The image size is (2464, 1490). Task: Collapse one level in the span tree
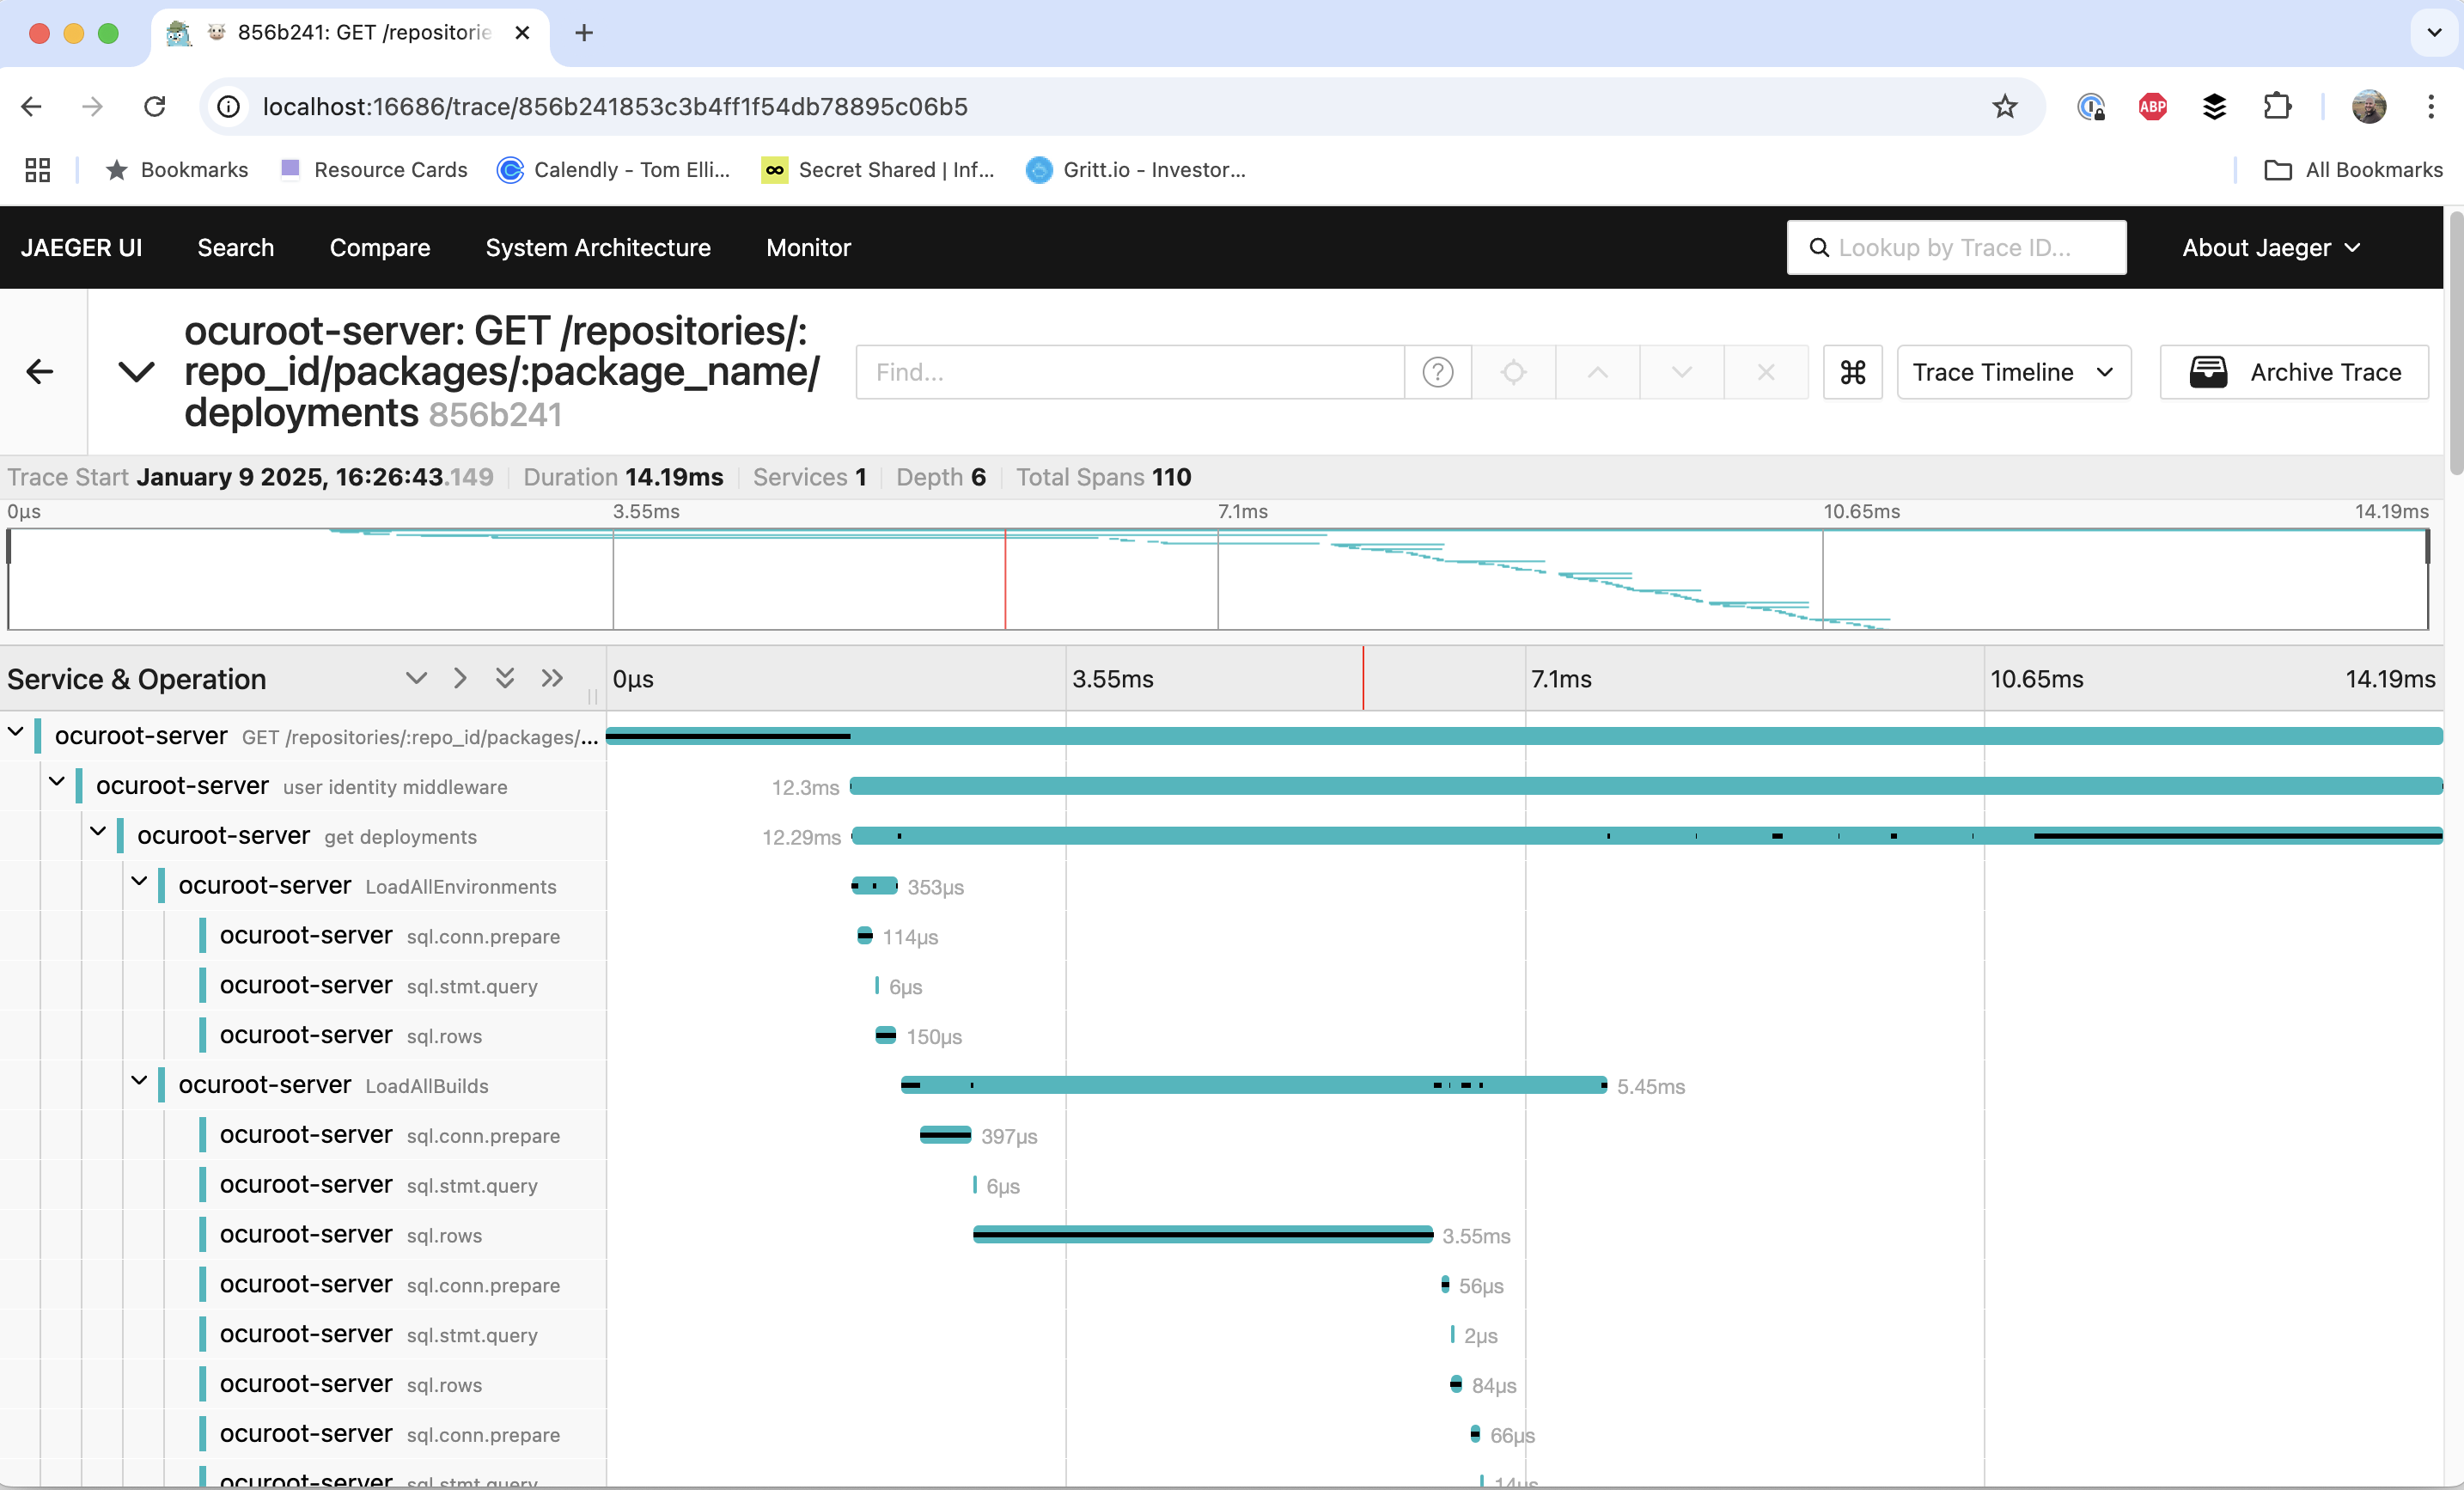coord(416,678)
